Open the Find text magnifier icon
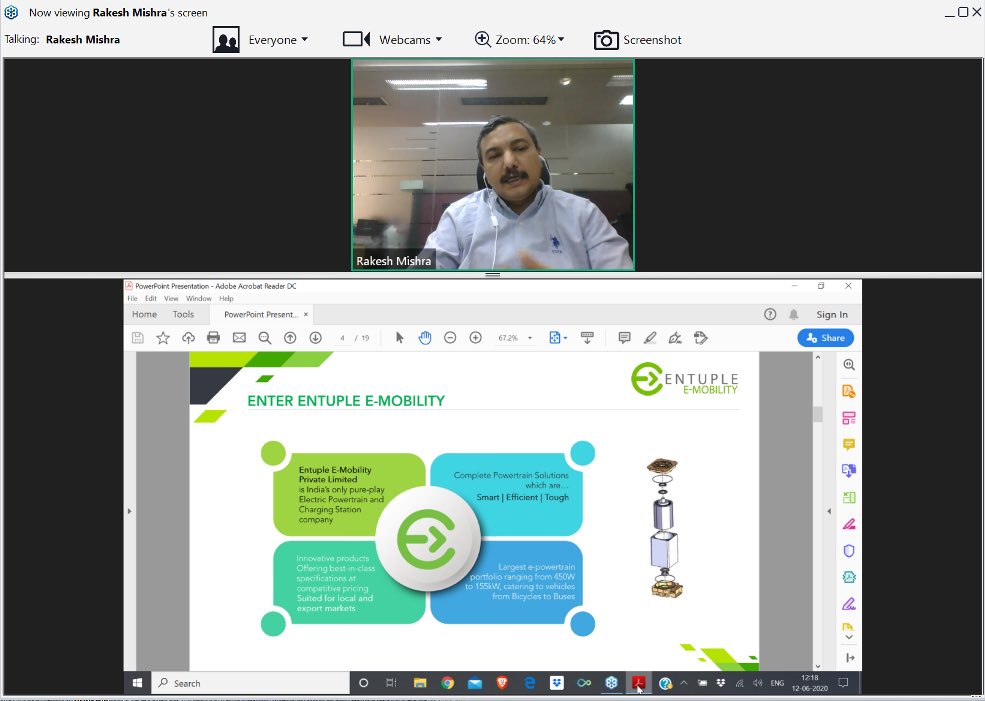The width and height of the screenshot is (985, 701). (x=264, y=338)
